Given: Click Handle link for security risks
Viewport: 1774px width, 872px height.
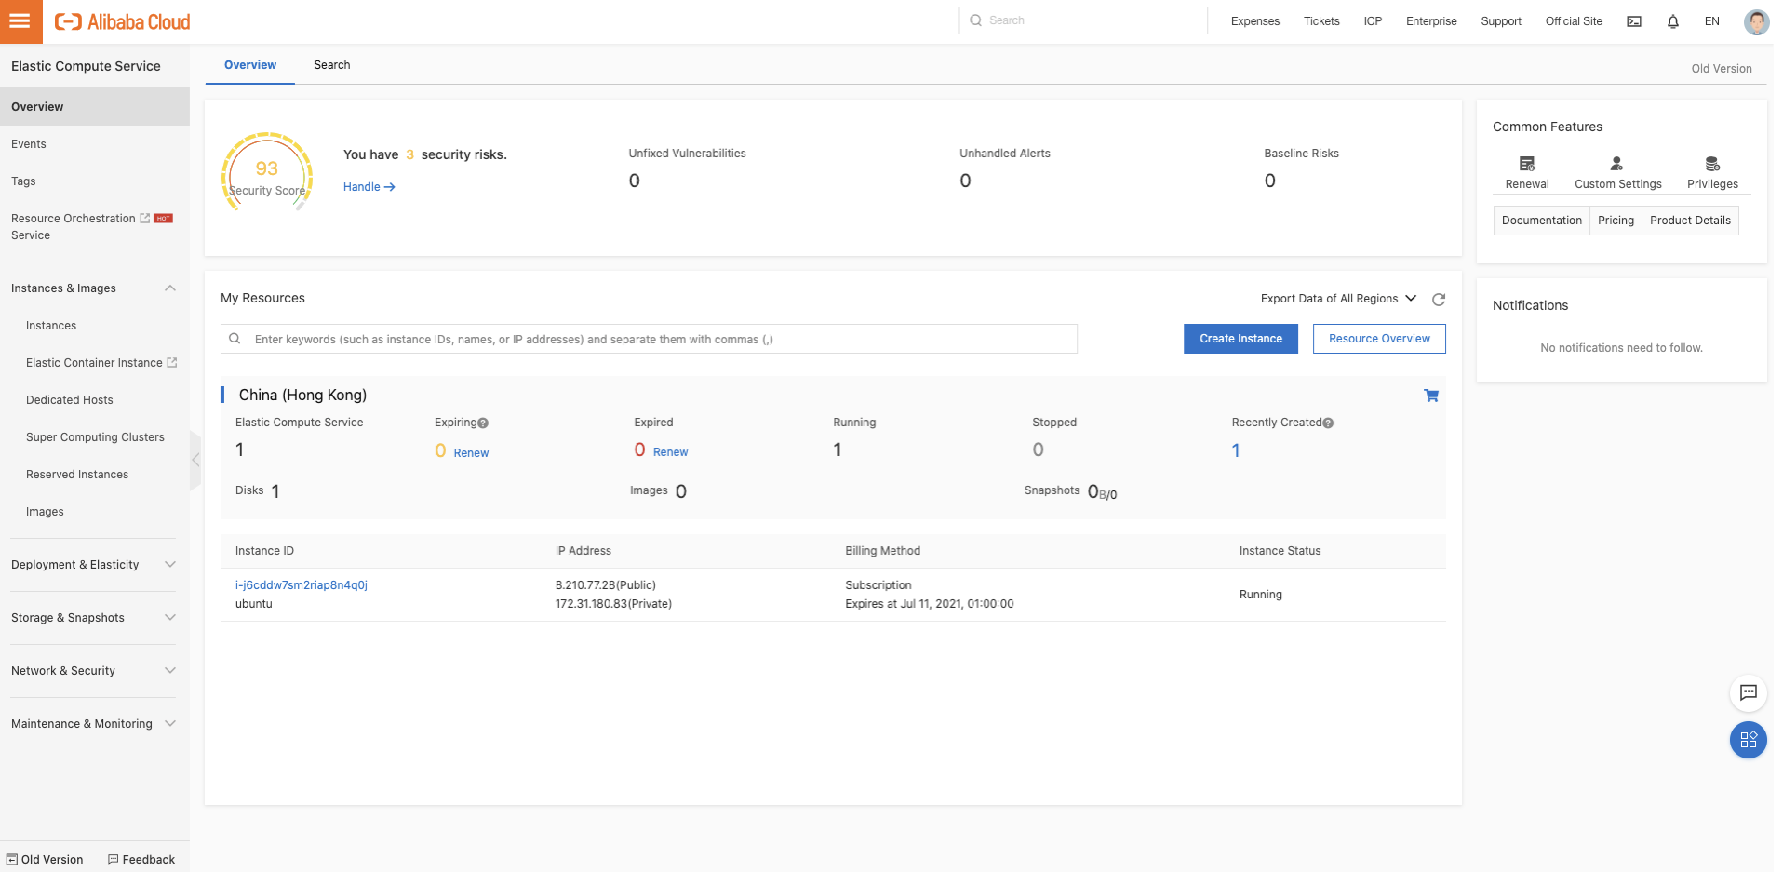Looking at the screenshot, I should 369,187.
